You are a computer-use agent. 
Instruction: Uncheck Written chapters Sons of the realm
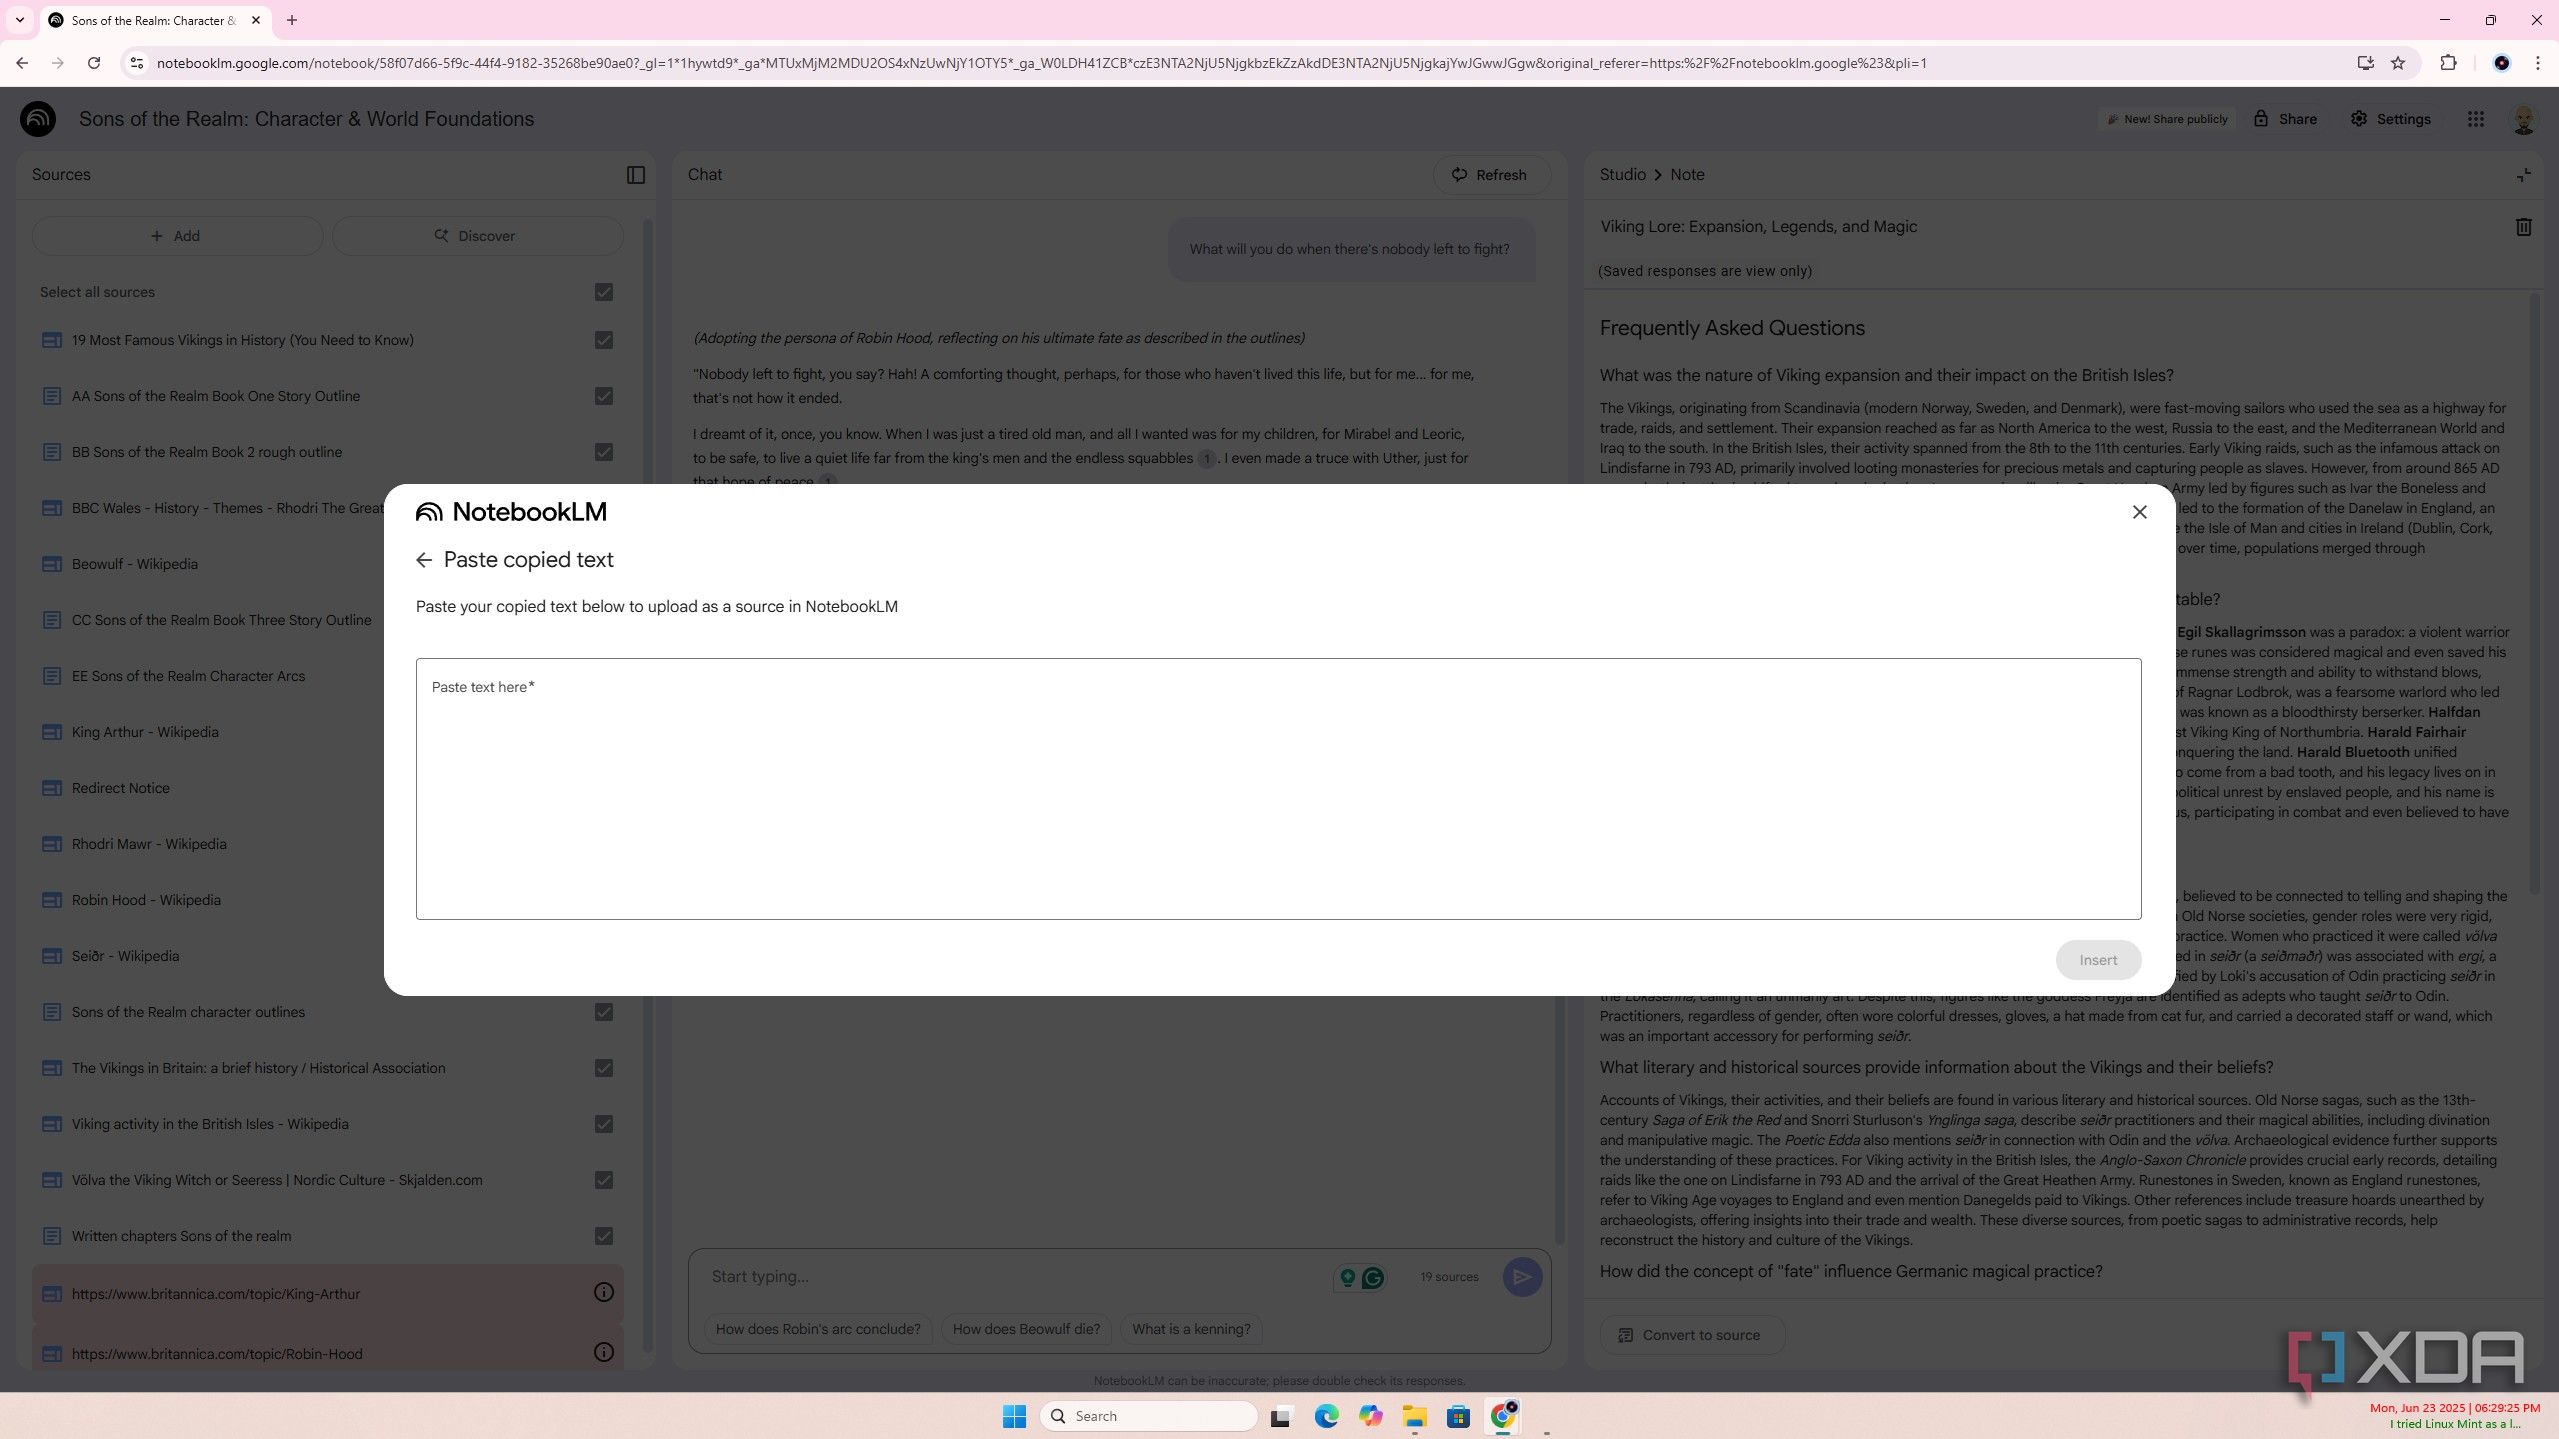point(603,1236)
